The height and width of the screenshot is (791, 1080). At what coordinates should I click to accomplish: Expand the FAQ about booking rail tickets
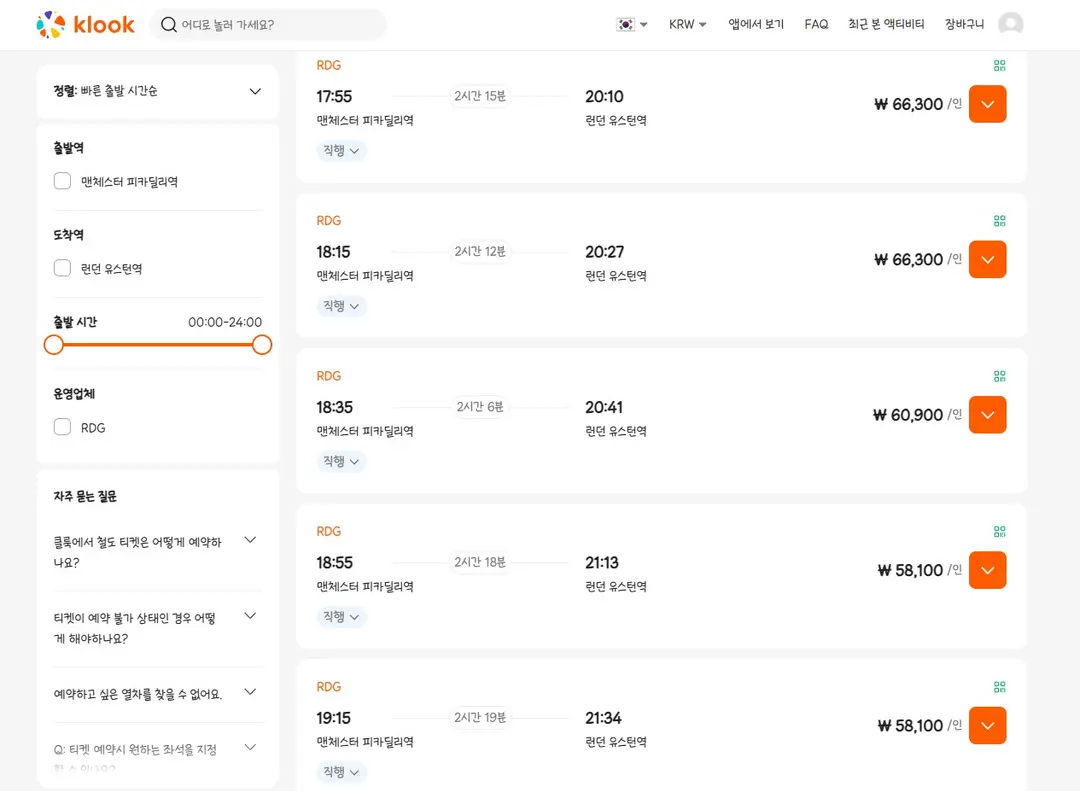[157, 552]
